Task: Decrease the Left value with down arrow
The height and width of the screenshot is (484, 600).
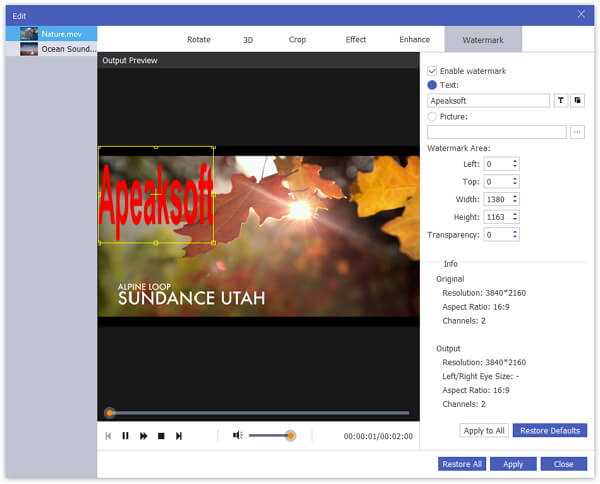Action: pos(515,166)
